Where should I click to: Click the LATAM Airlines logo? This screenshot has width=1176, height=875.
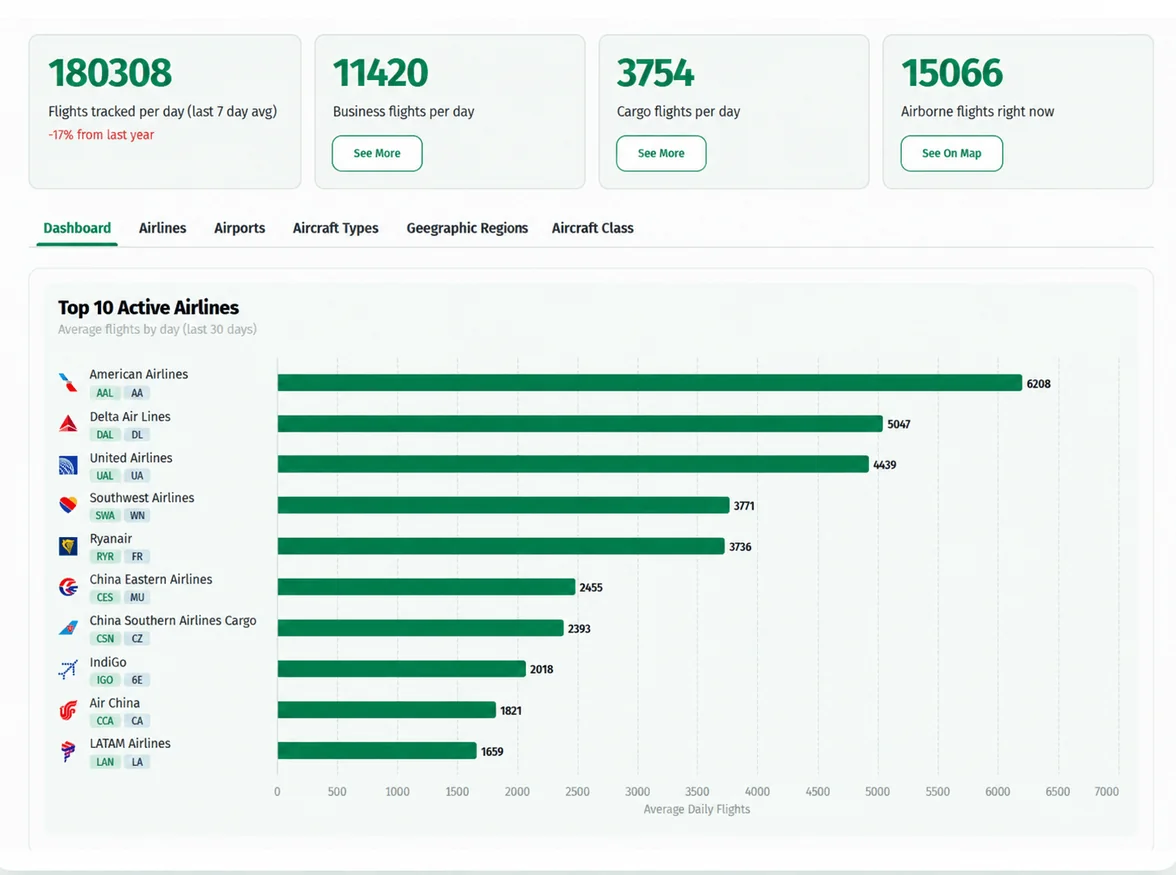pyautogui.click(x=68, y=751)
